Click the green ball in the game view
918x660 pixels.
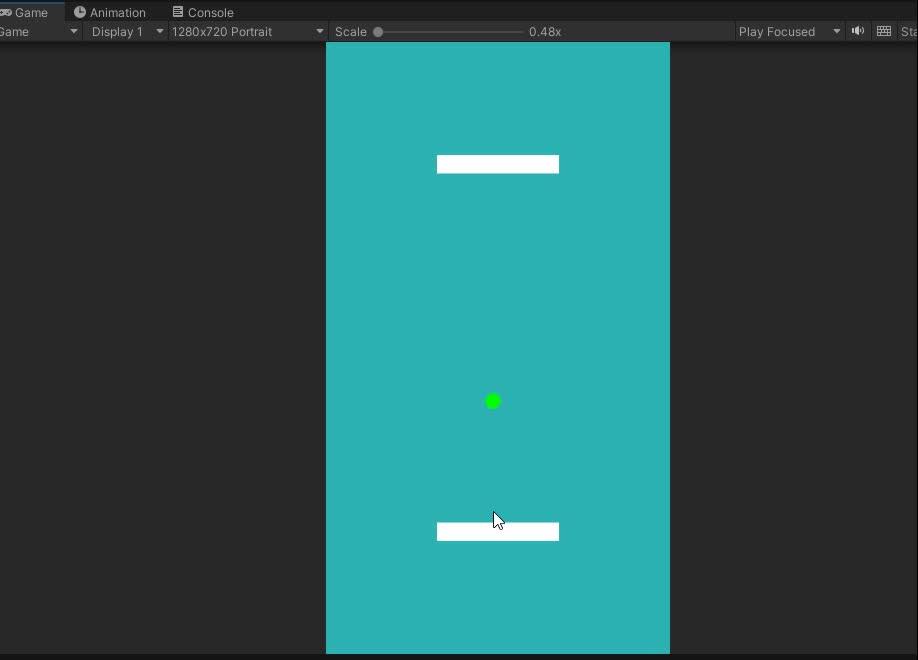tap(492, 401)
